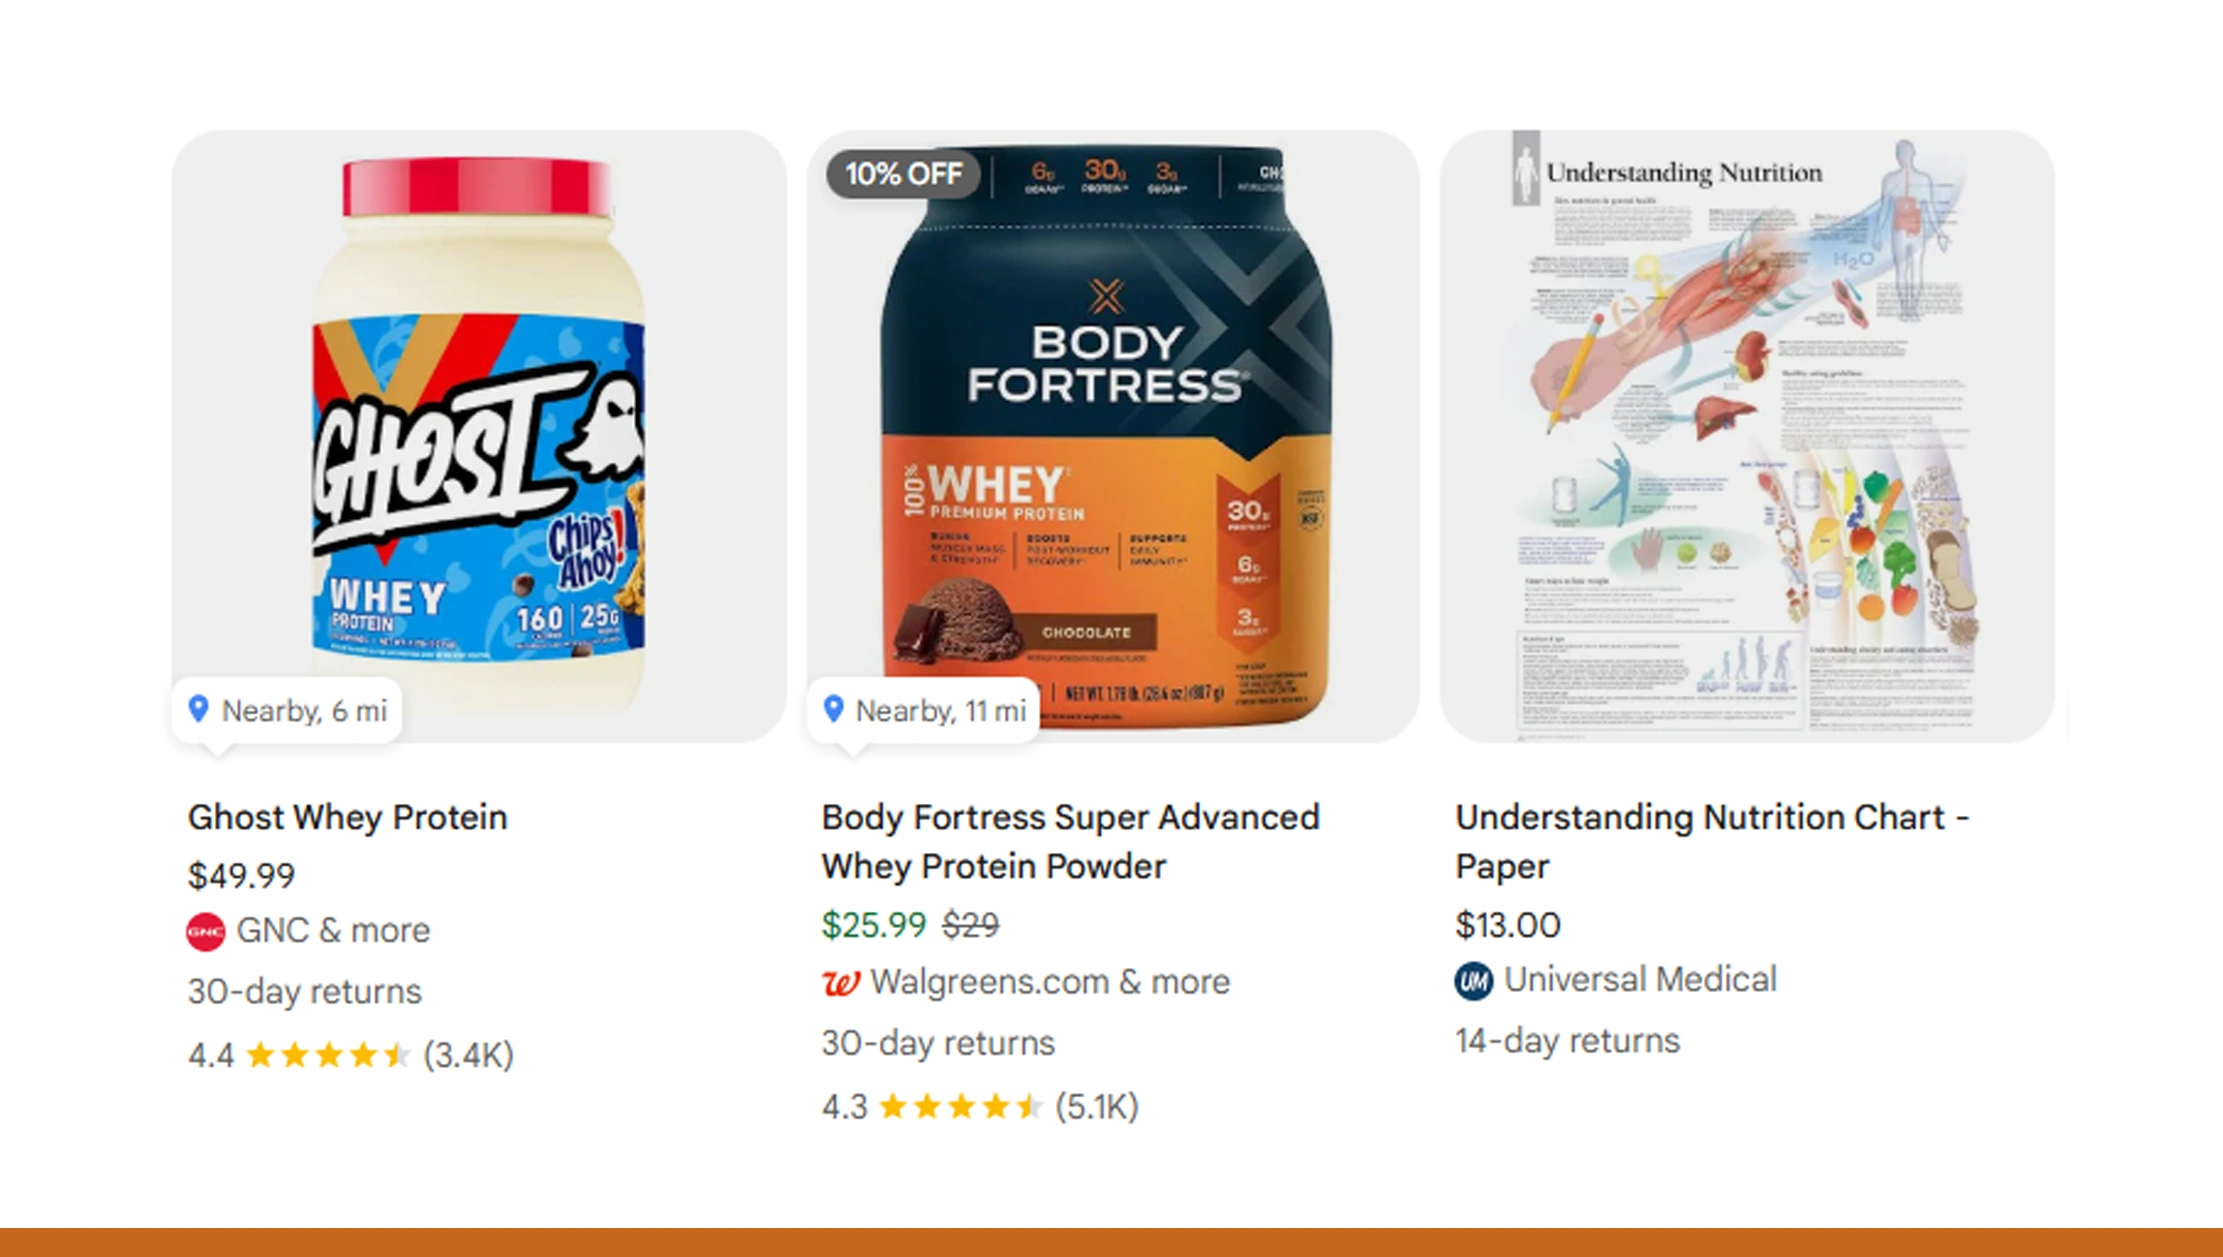Click the Body Fortress location pin icon
The image size is (2223, 1257).
click(833, 709)
